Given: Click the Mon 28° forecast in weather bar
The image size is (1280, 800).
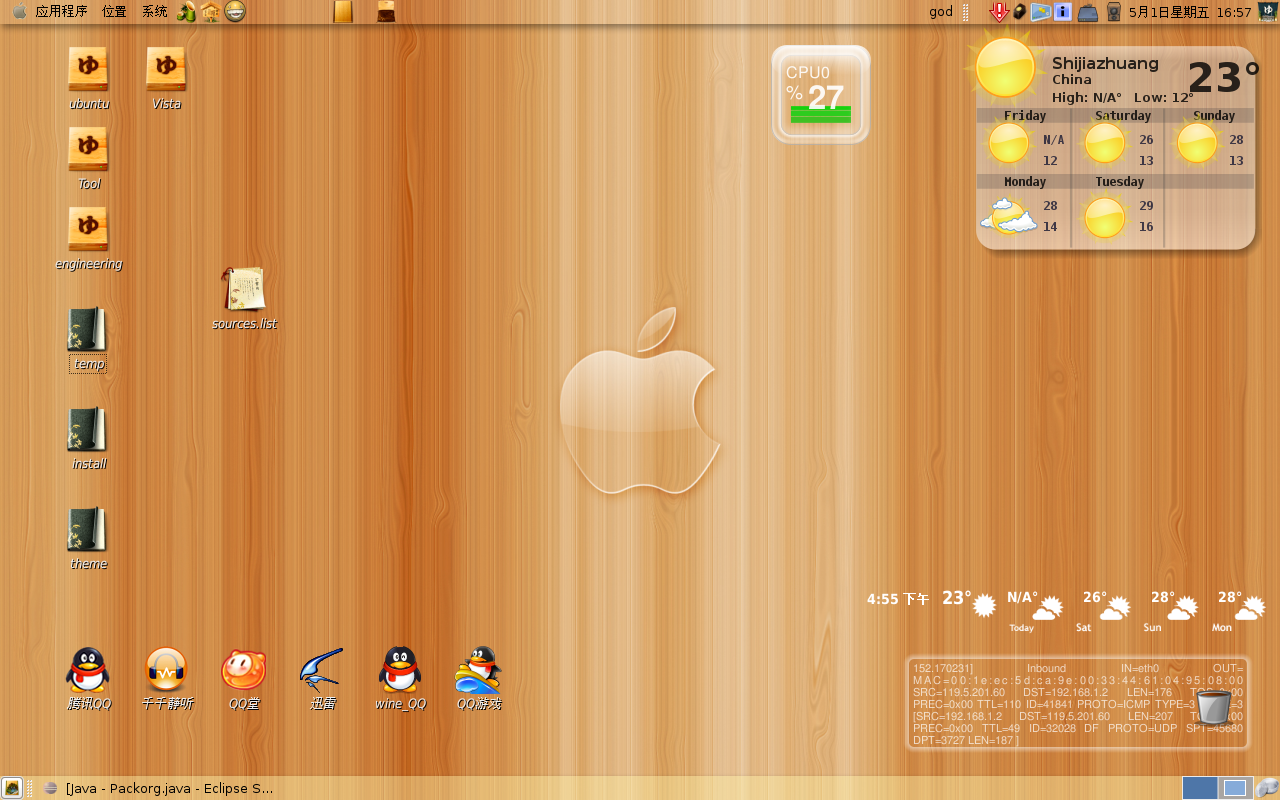Looking at the screenshot, I should (x=1240, y=609).
